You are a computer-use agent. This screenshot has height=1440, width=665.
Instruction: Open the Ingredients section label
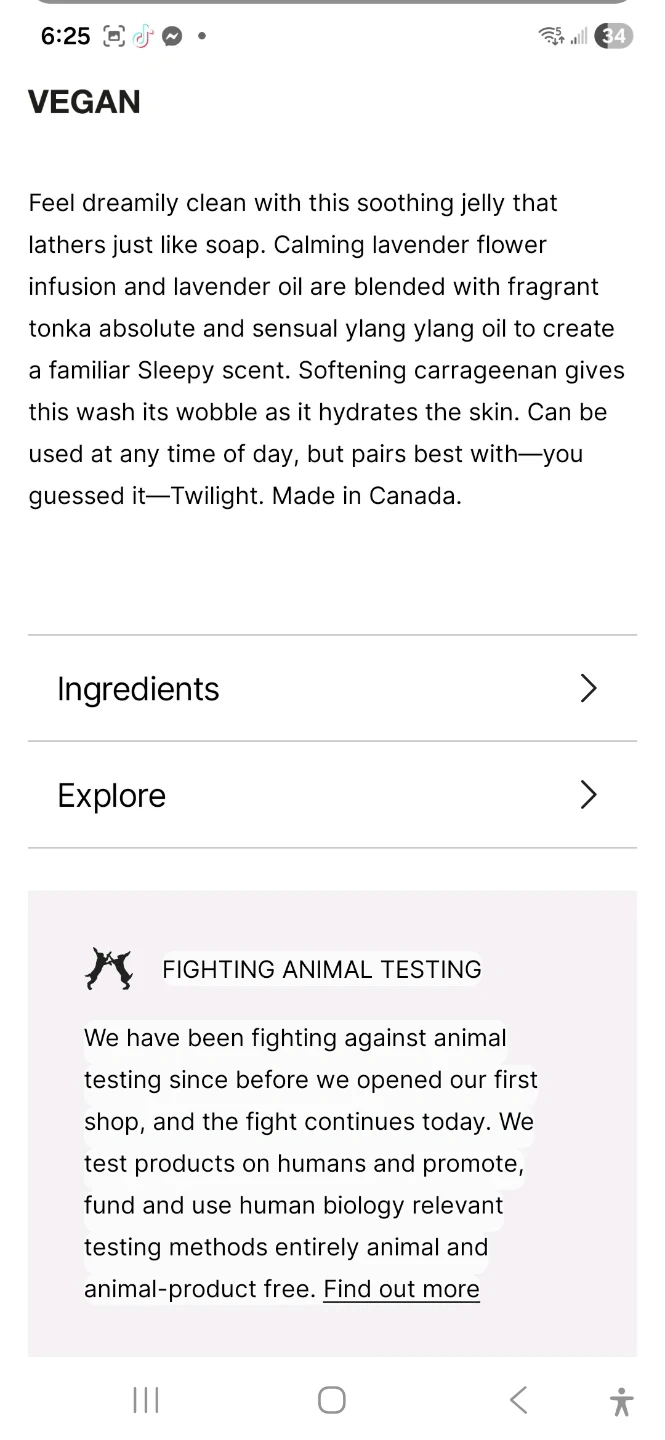pyautogui.click(x=138, y=689)
